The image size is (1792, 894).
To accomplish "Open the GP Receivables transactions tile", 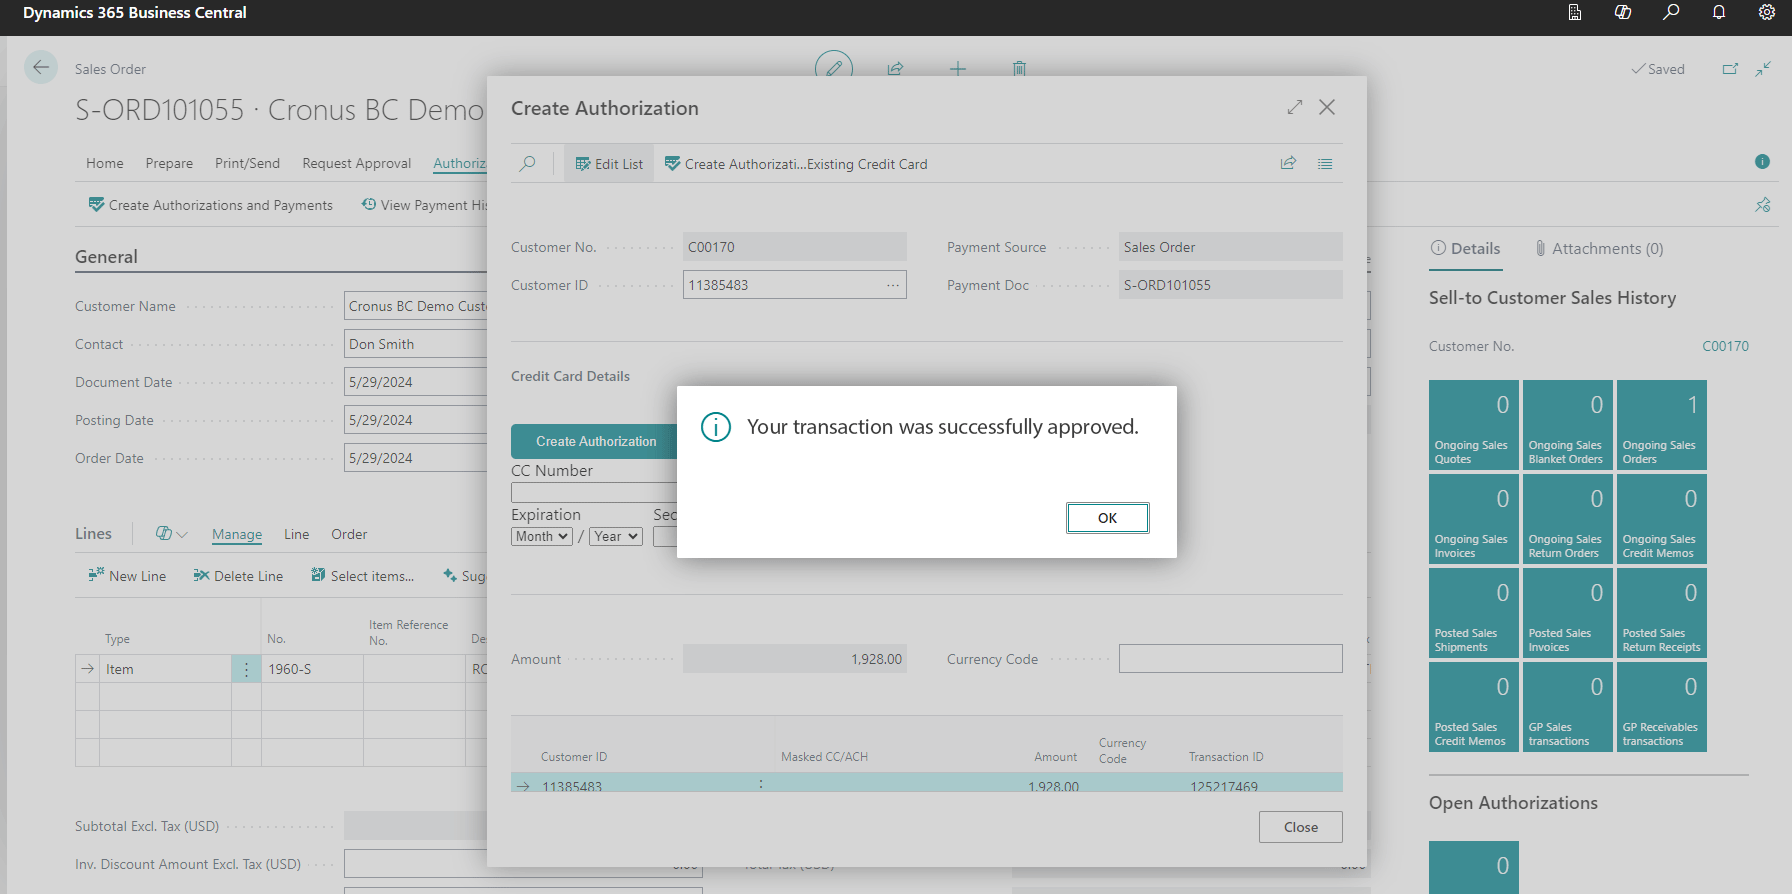I will click(1661, 707).
